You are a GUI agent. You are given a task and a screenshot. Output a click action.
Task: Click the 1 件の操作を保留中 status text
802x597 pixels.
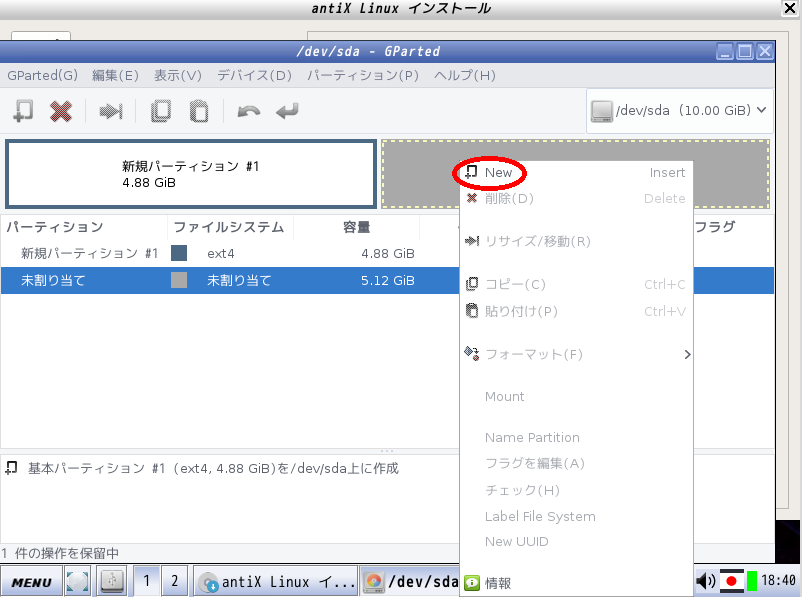point(60,553)
